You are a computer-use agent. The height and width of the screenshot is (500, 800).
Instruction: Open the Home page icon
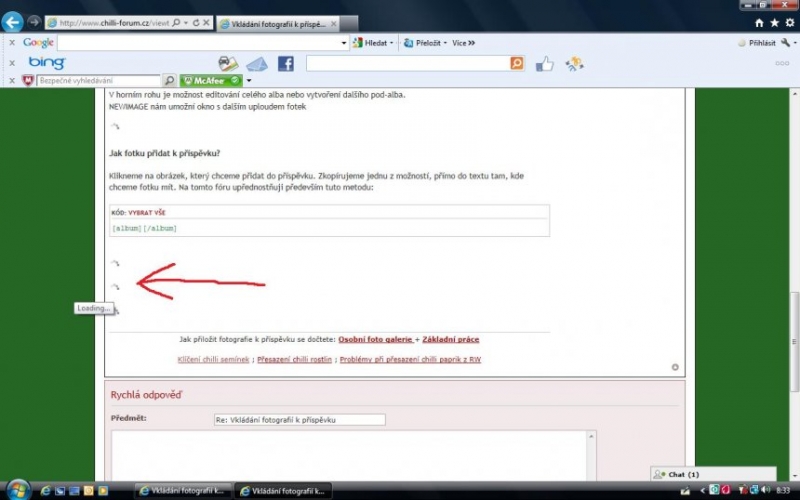pyautogui.click(x=760, y=22)
